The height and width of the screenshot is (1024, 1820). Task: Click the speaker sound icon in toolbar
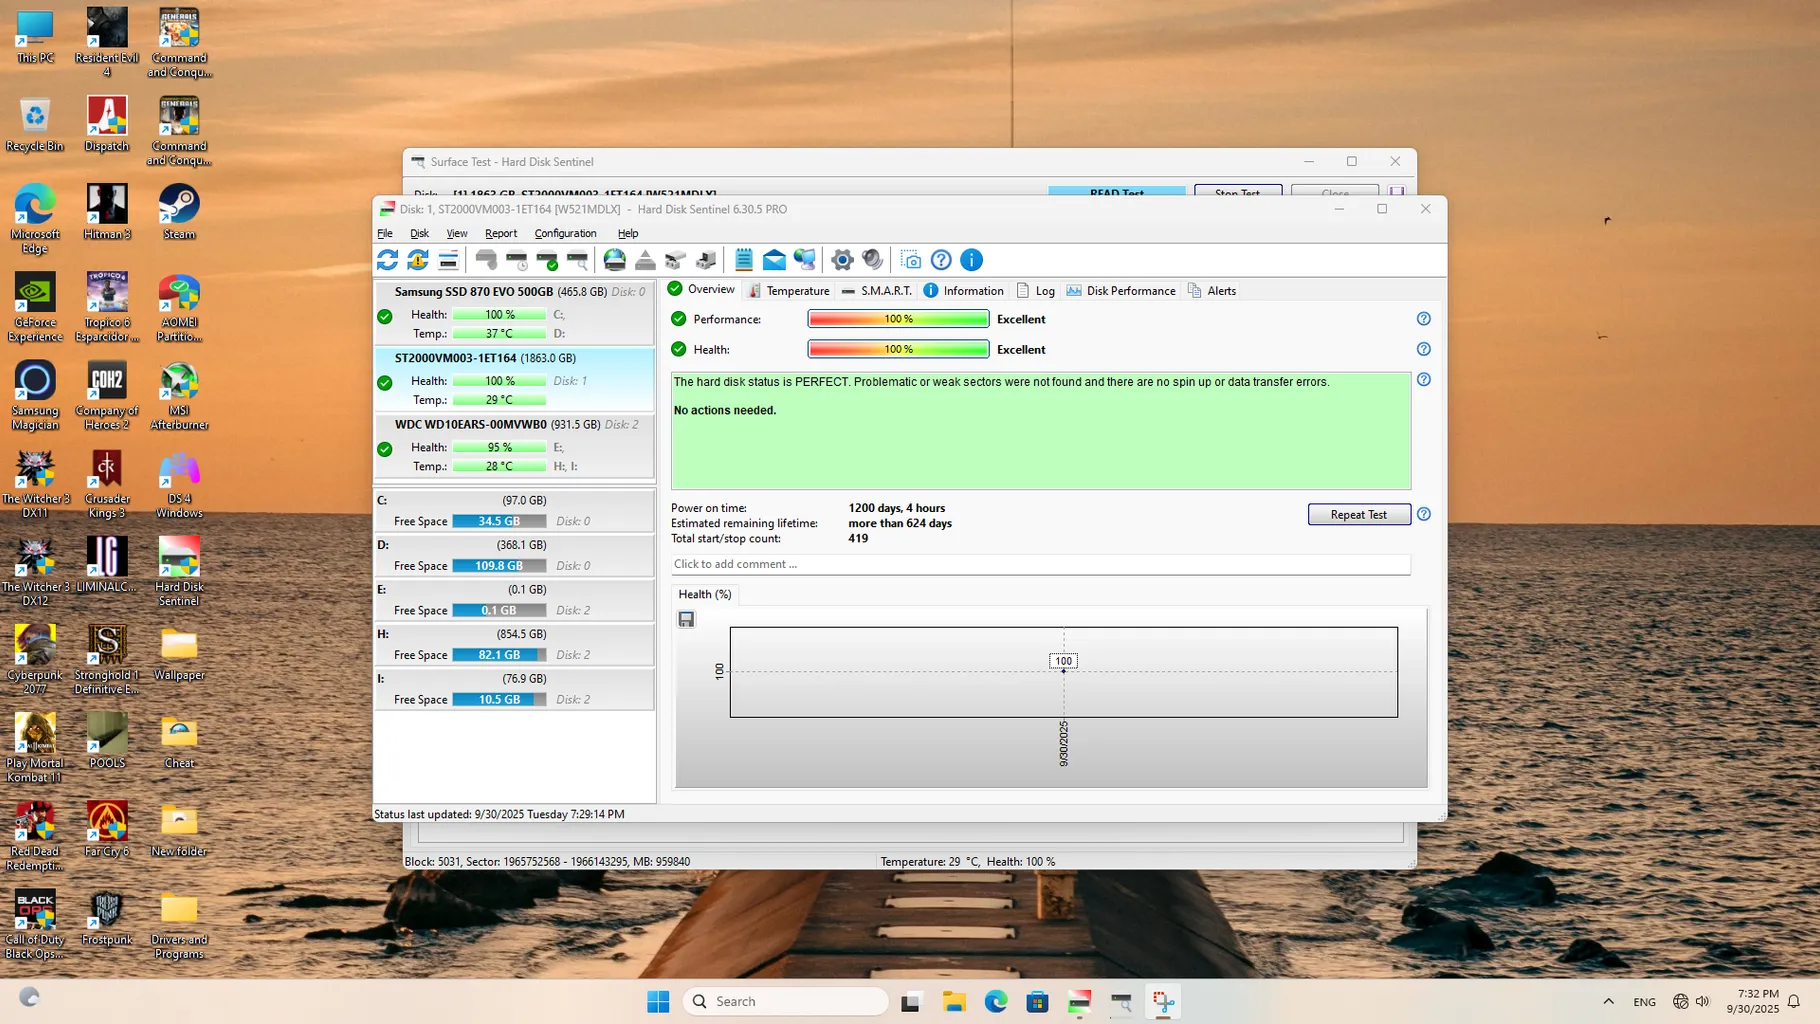click(873, 260)
